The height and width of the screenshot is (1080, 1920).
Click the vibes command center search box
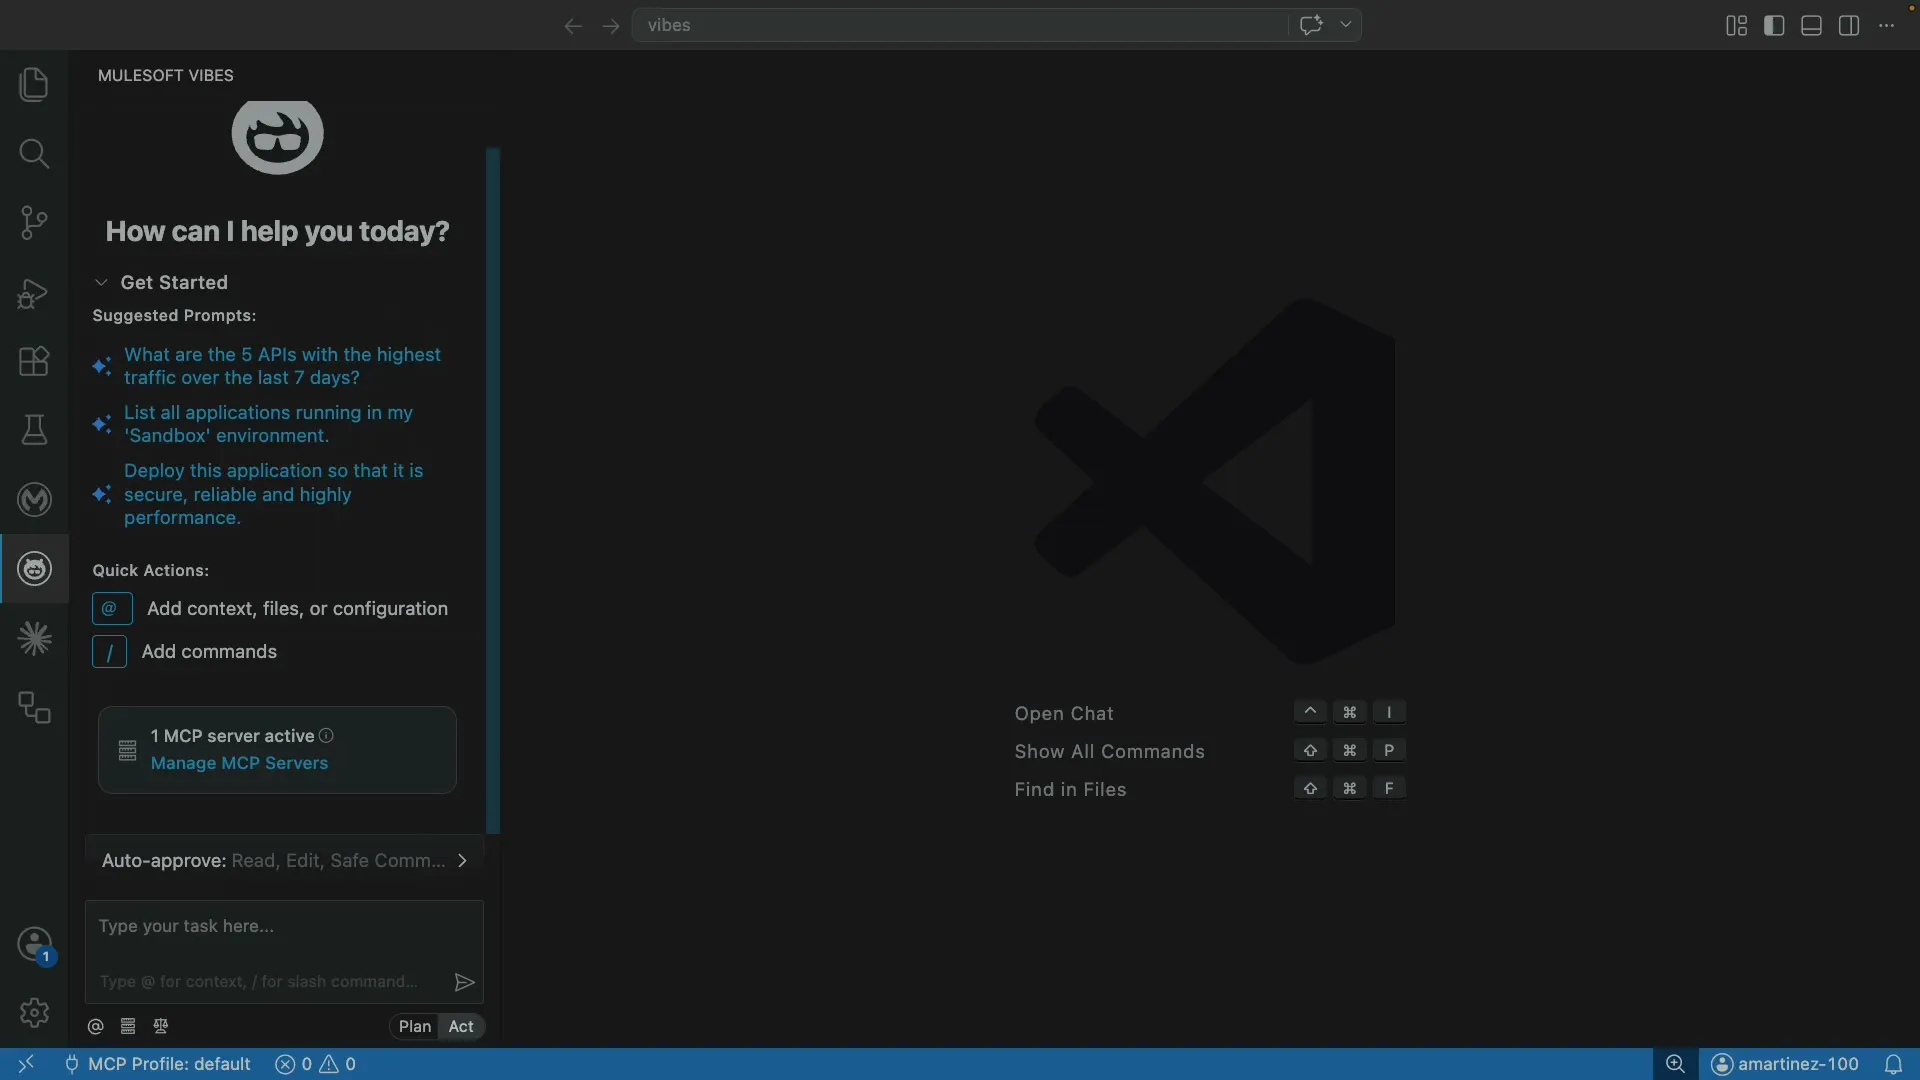click(960, 25)
